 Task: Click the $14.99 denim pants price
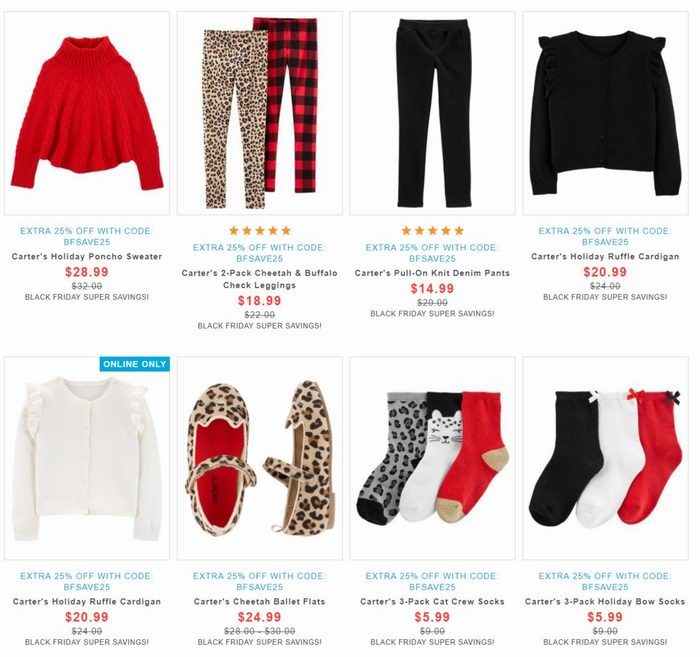(x=432, y=289)
